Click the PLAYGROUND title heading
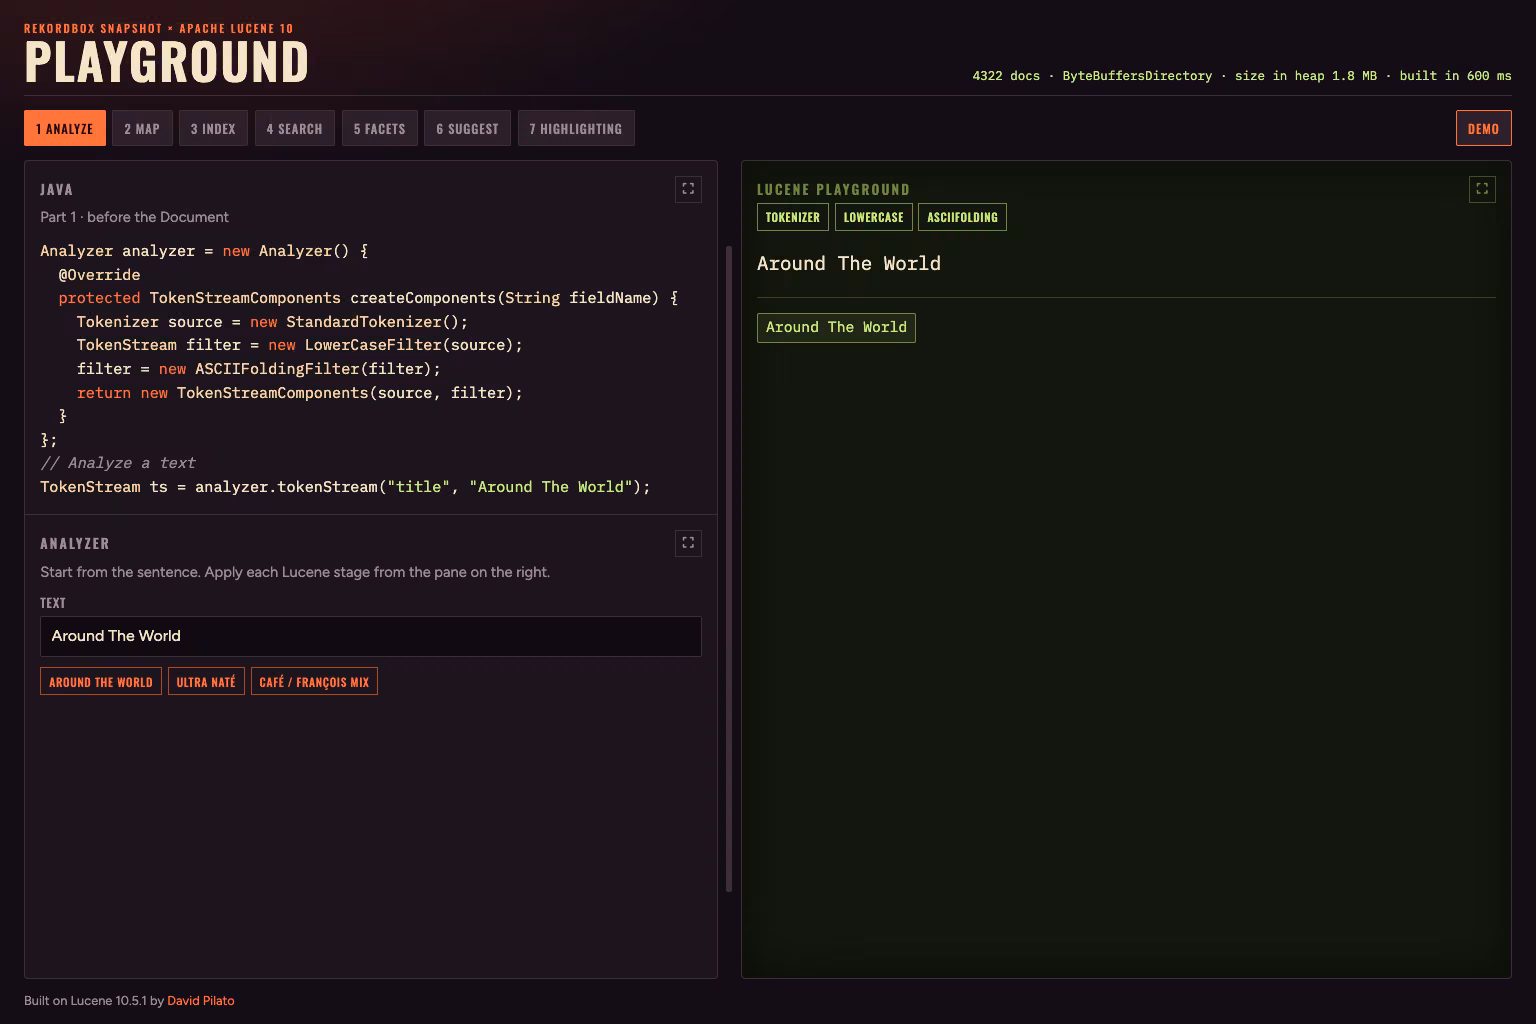Image resolution: width=1536 pixels, height=1024 pixels. click(167, 62)
